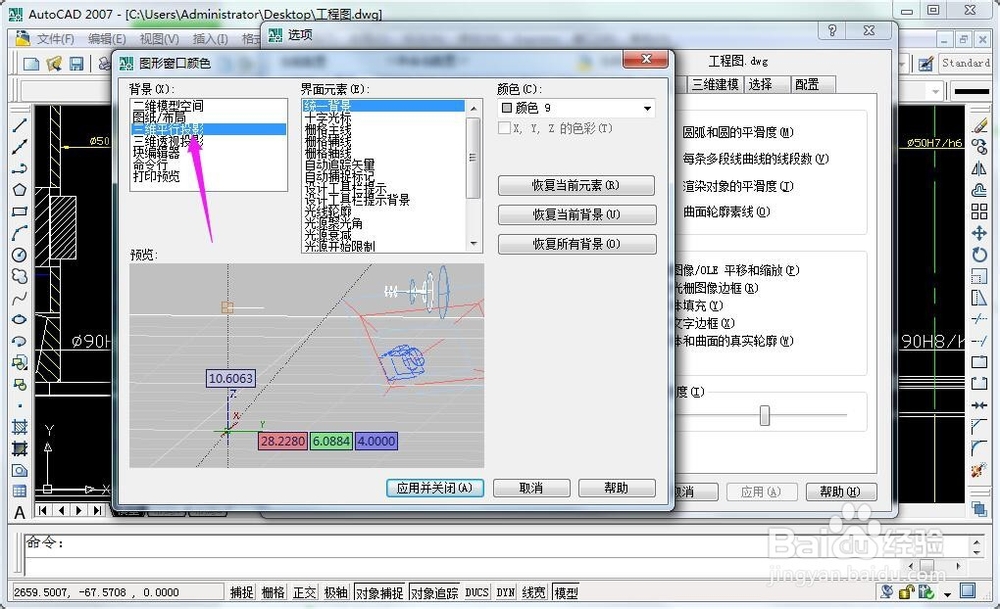
Task: Select the Mirror modify tool
Action: [x=980, y=168]
